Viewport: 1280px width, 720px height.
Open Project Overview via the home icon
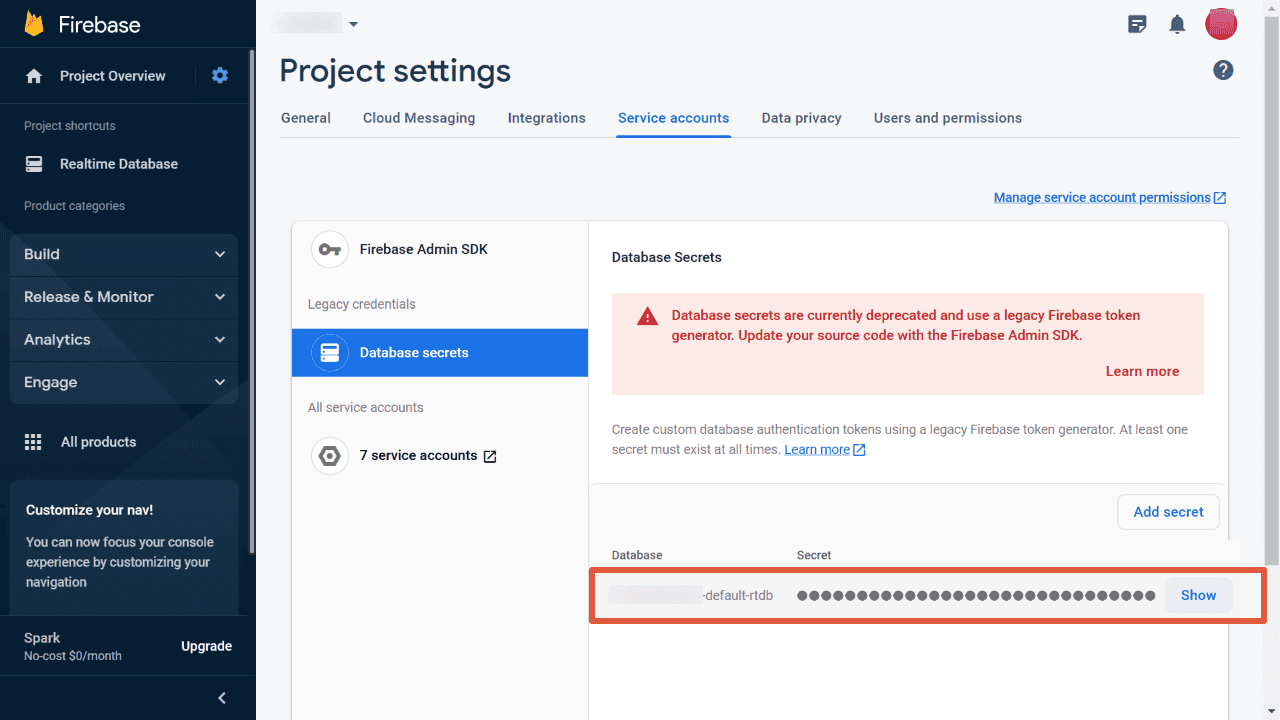coord(34,76)
